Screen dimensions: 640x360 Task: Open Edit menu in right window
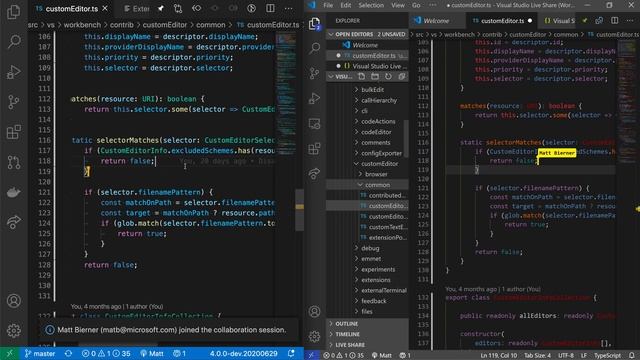tap(346, 5)
